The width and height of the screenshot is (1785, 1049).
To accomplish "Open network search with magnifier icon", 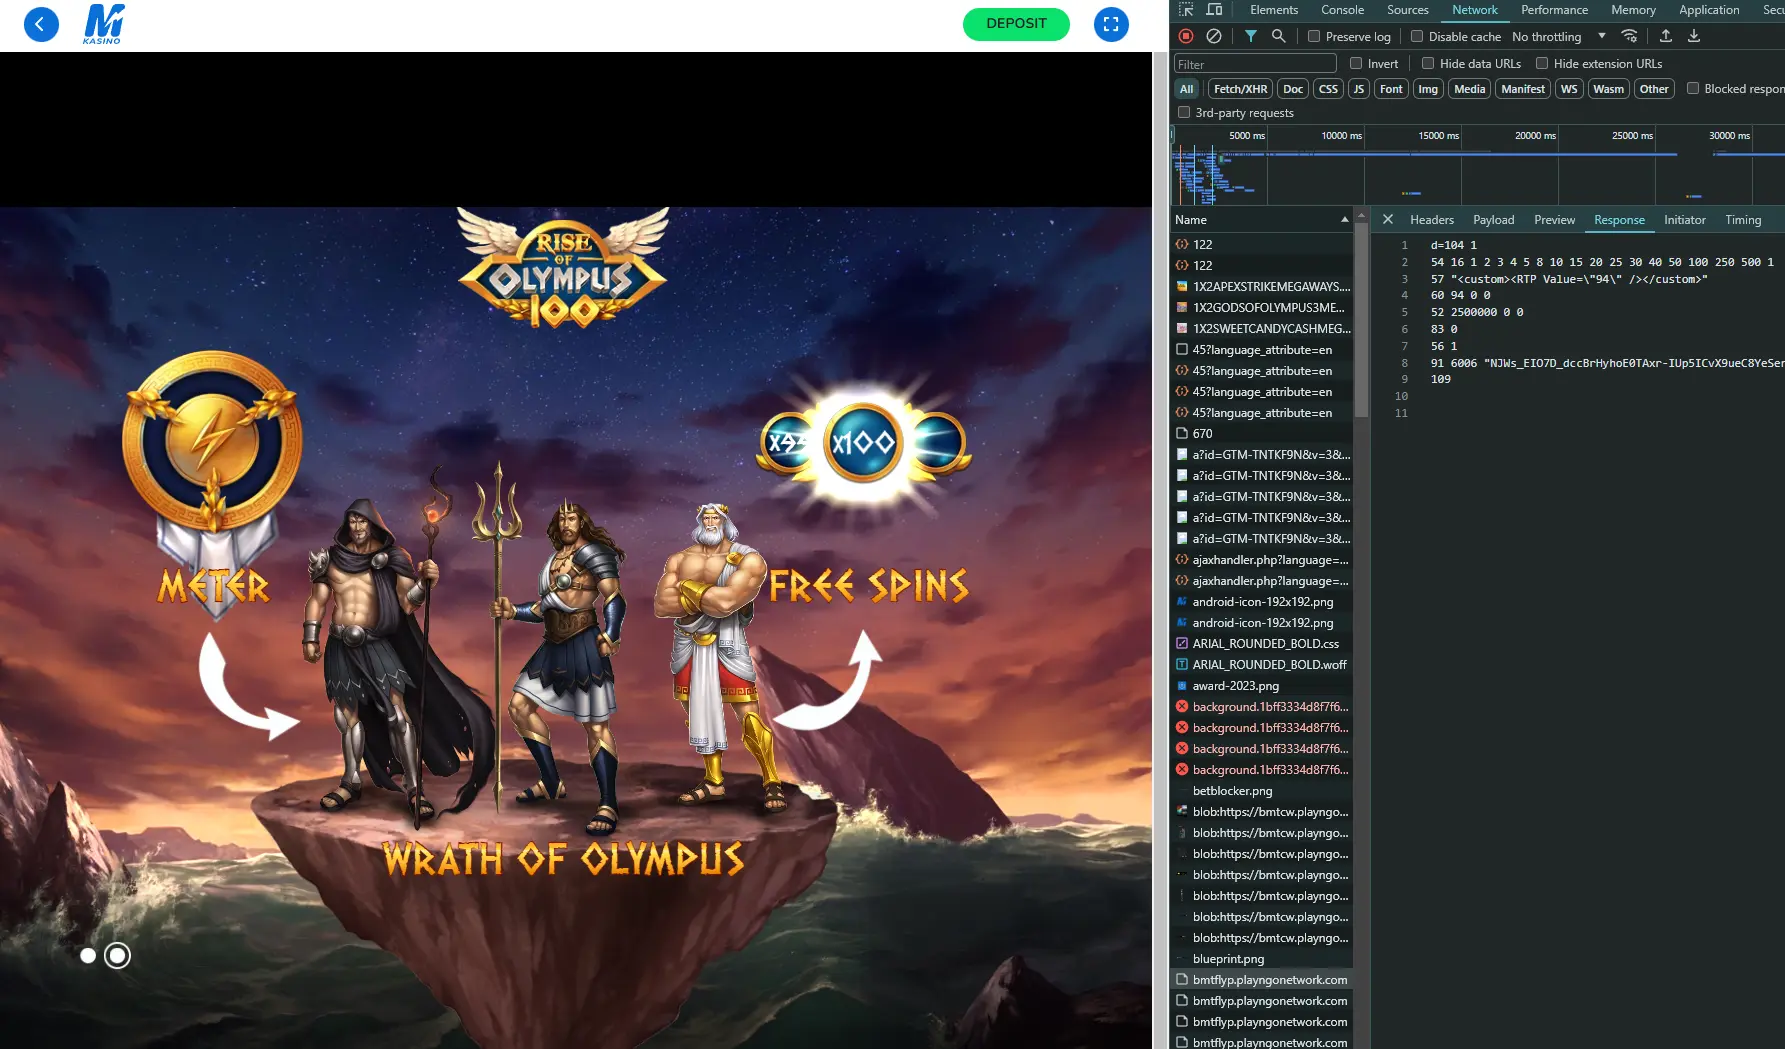I will coord(1278,36).
